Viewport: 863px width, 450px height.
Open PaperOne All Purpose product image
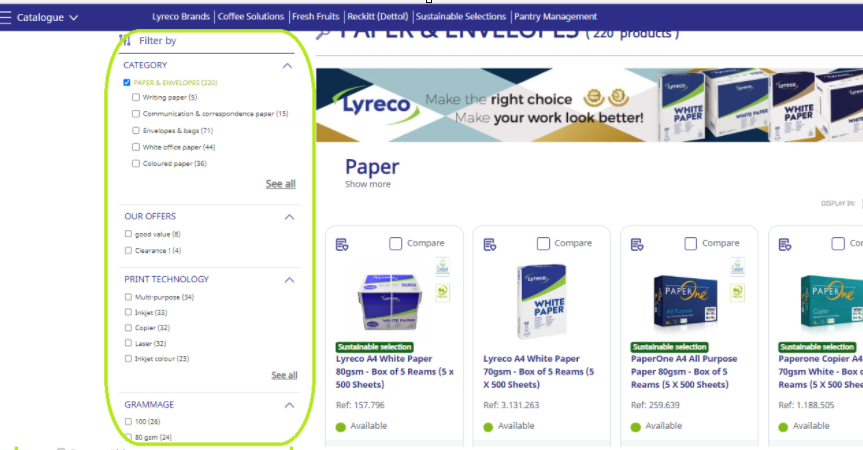[x=685, y=302]
